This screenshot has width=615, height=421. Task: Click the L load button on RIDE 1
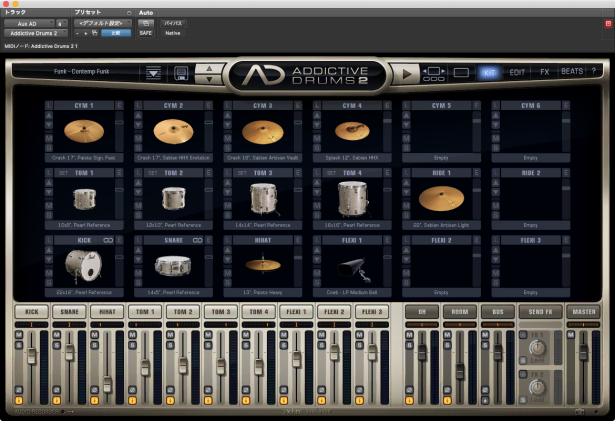click(406, 173)
